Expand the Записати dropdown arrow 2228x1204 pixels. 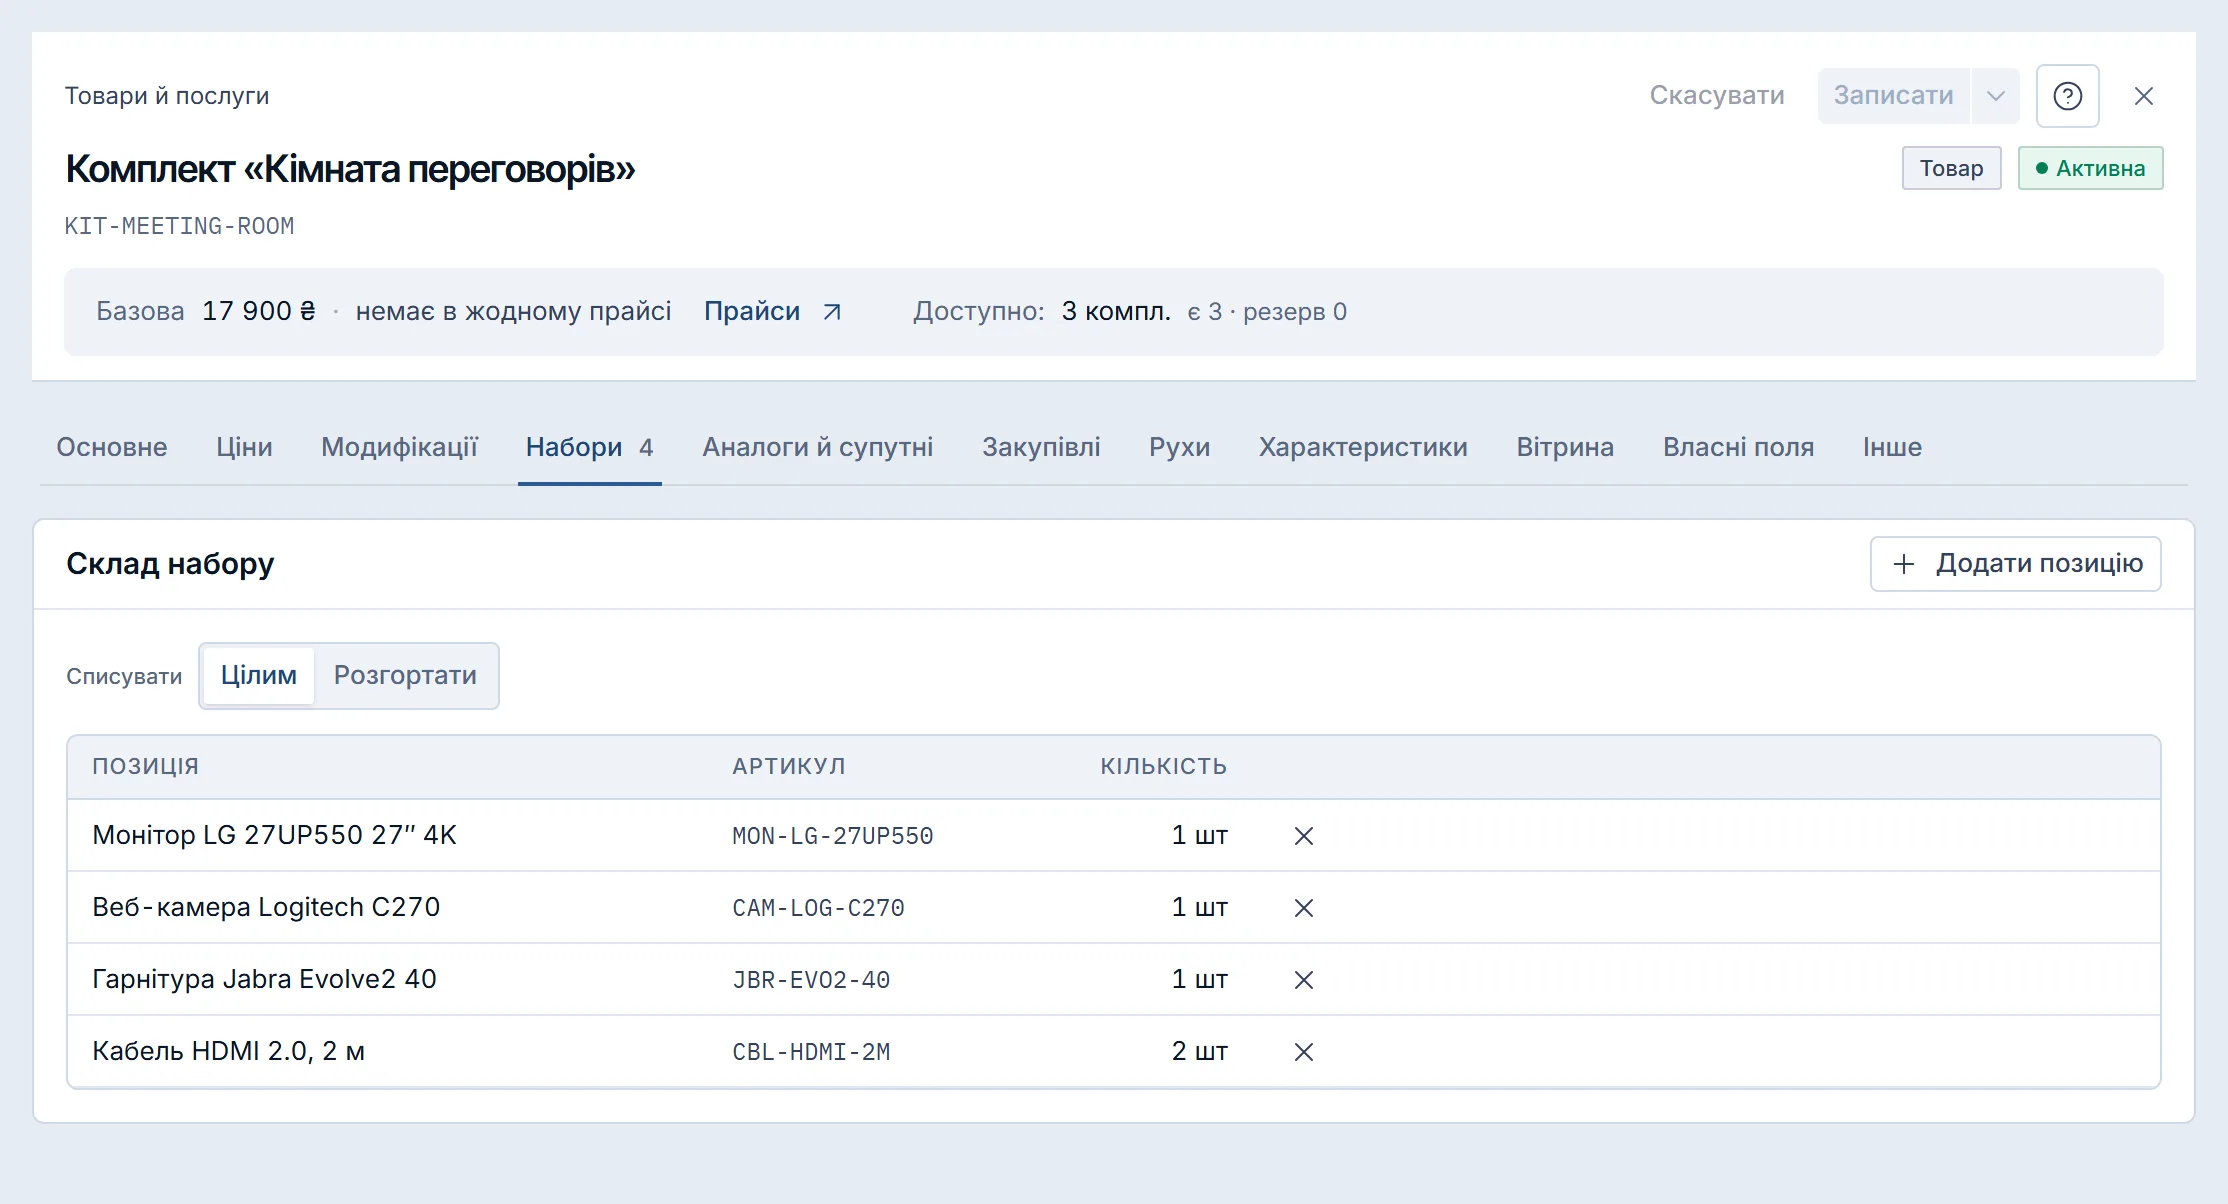pos(1996,96)
